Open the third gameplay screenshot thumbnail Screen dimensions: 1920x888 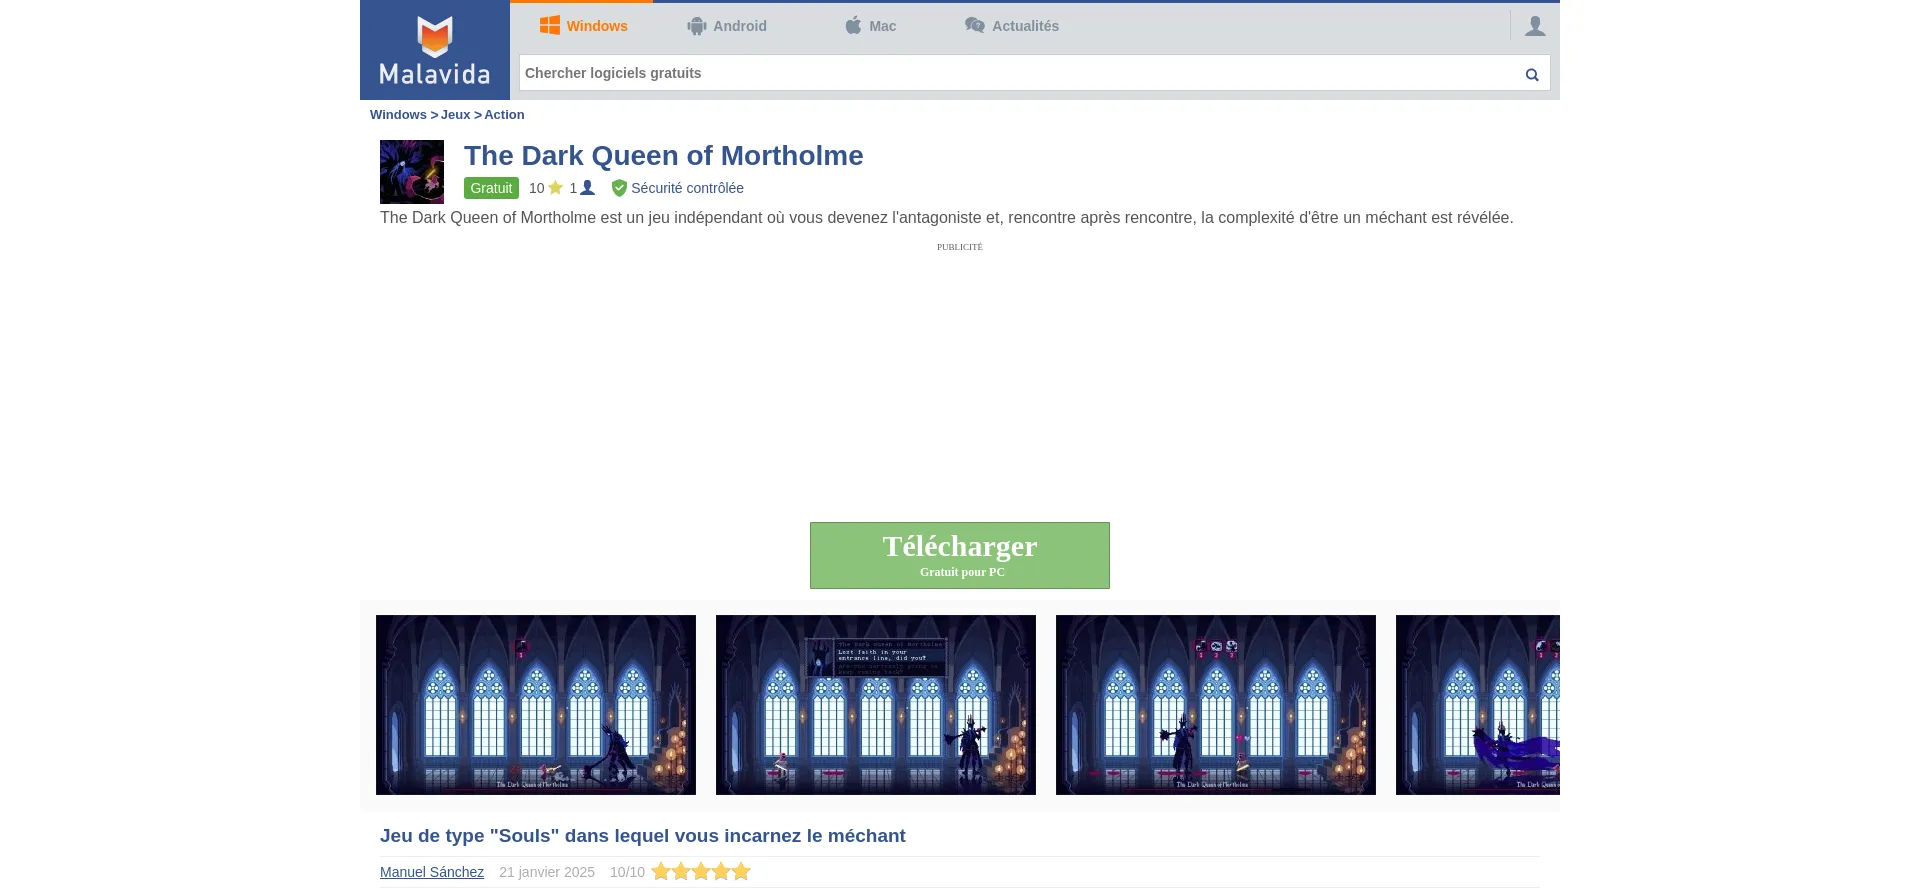point(1216,705)
